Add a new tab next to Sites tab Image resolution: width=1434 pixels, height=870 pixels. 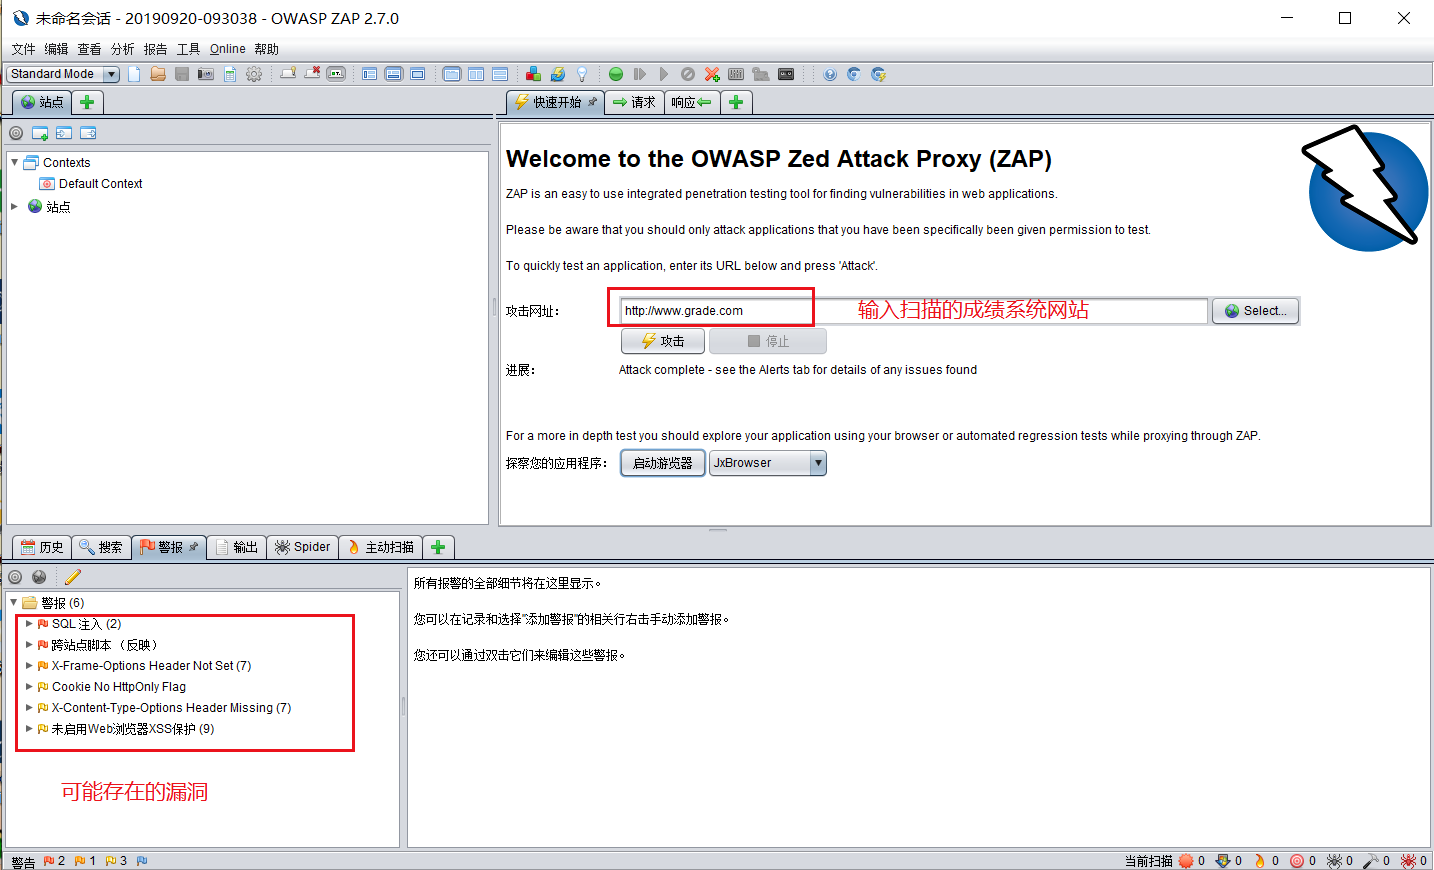[88, 102]
